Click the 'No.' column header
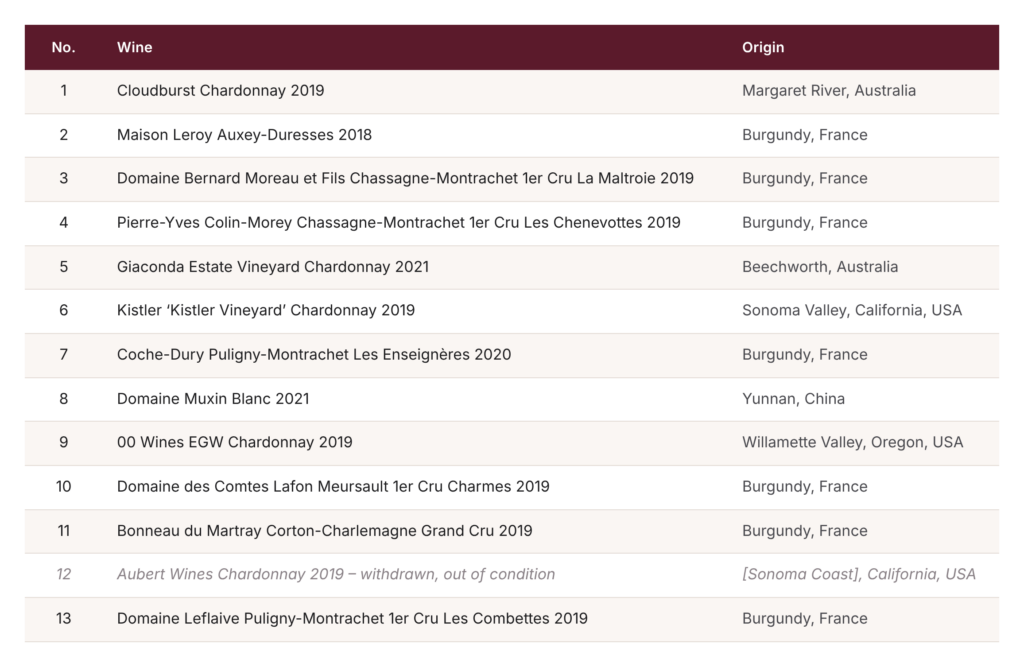1024x667 pixels. (63, 47)
